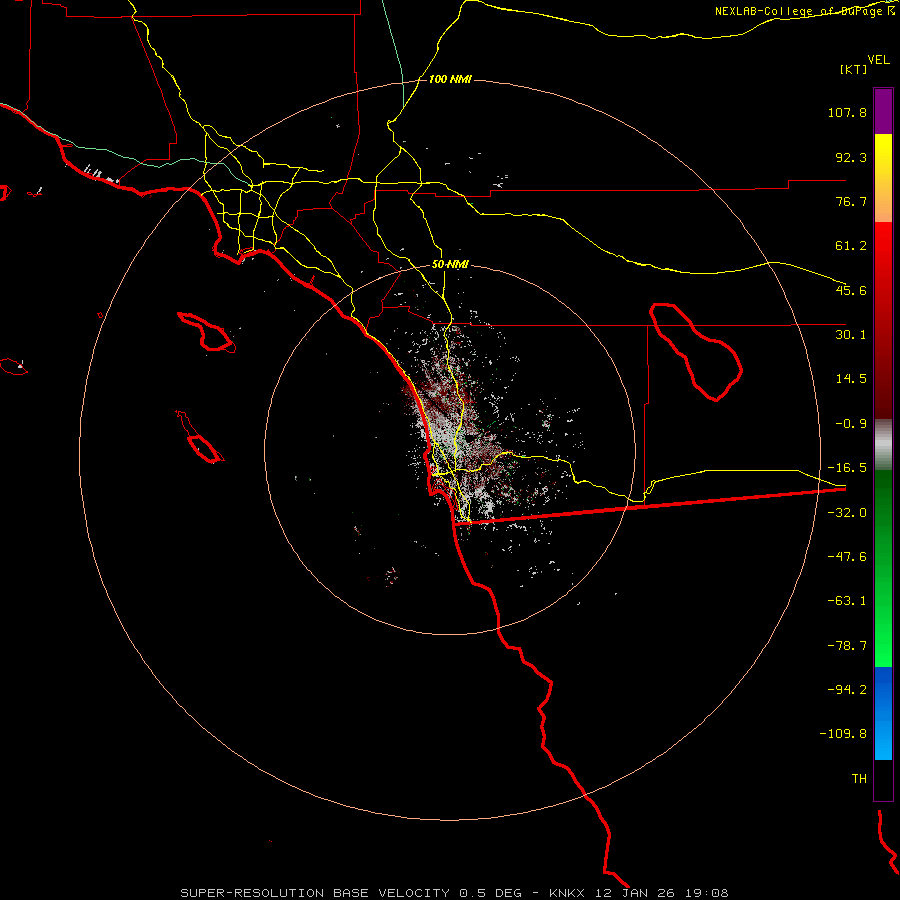900x900 pixels.
Task: Click the [KT] units label
Action: [854, 69]
